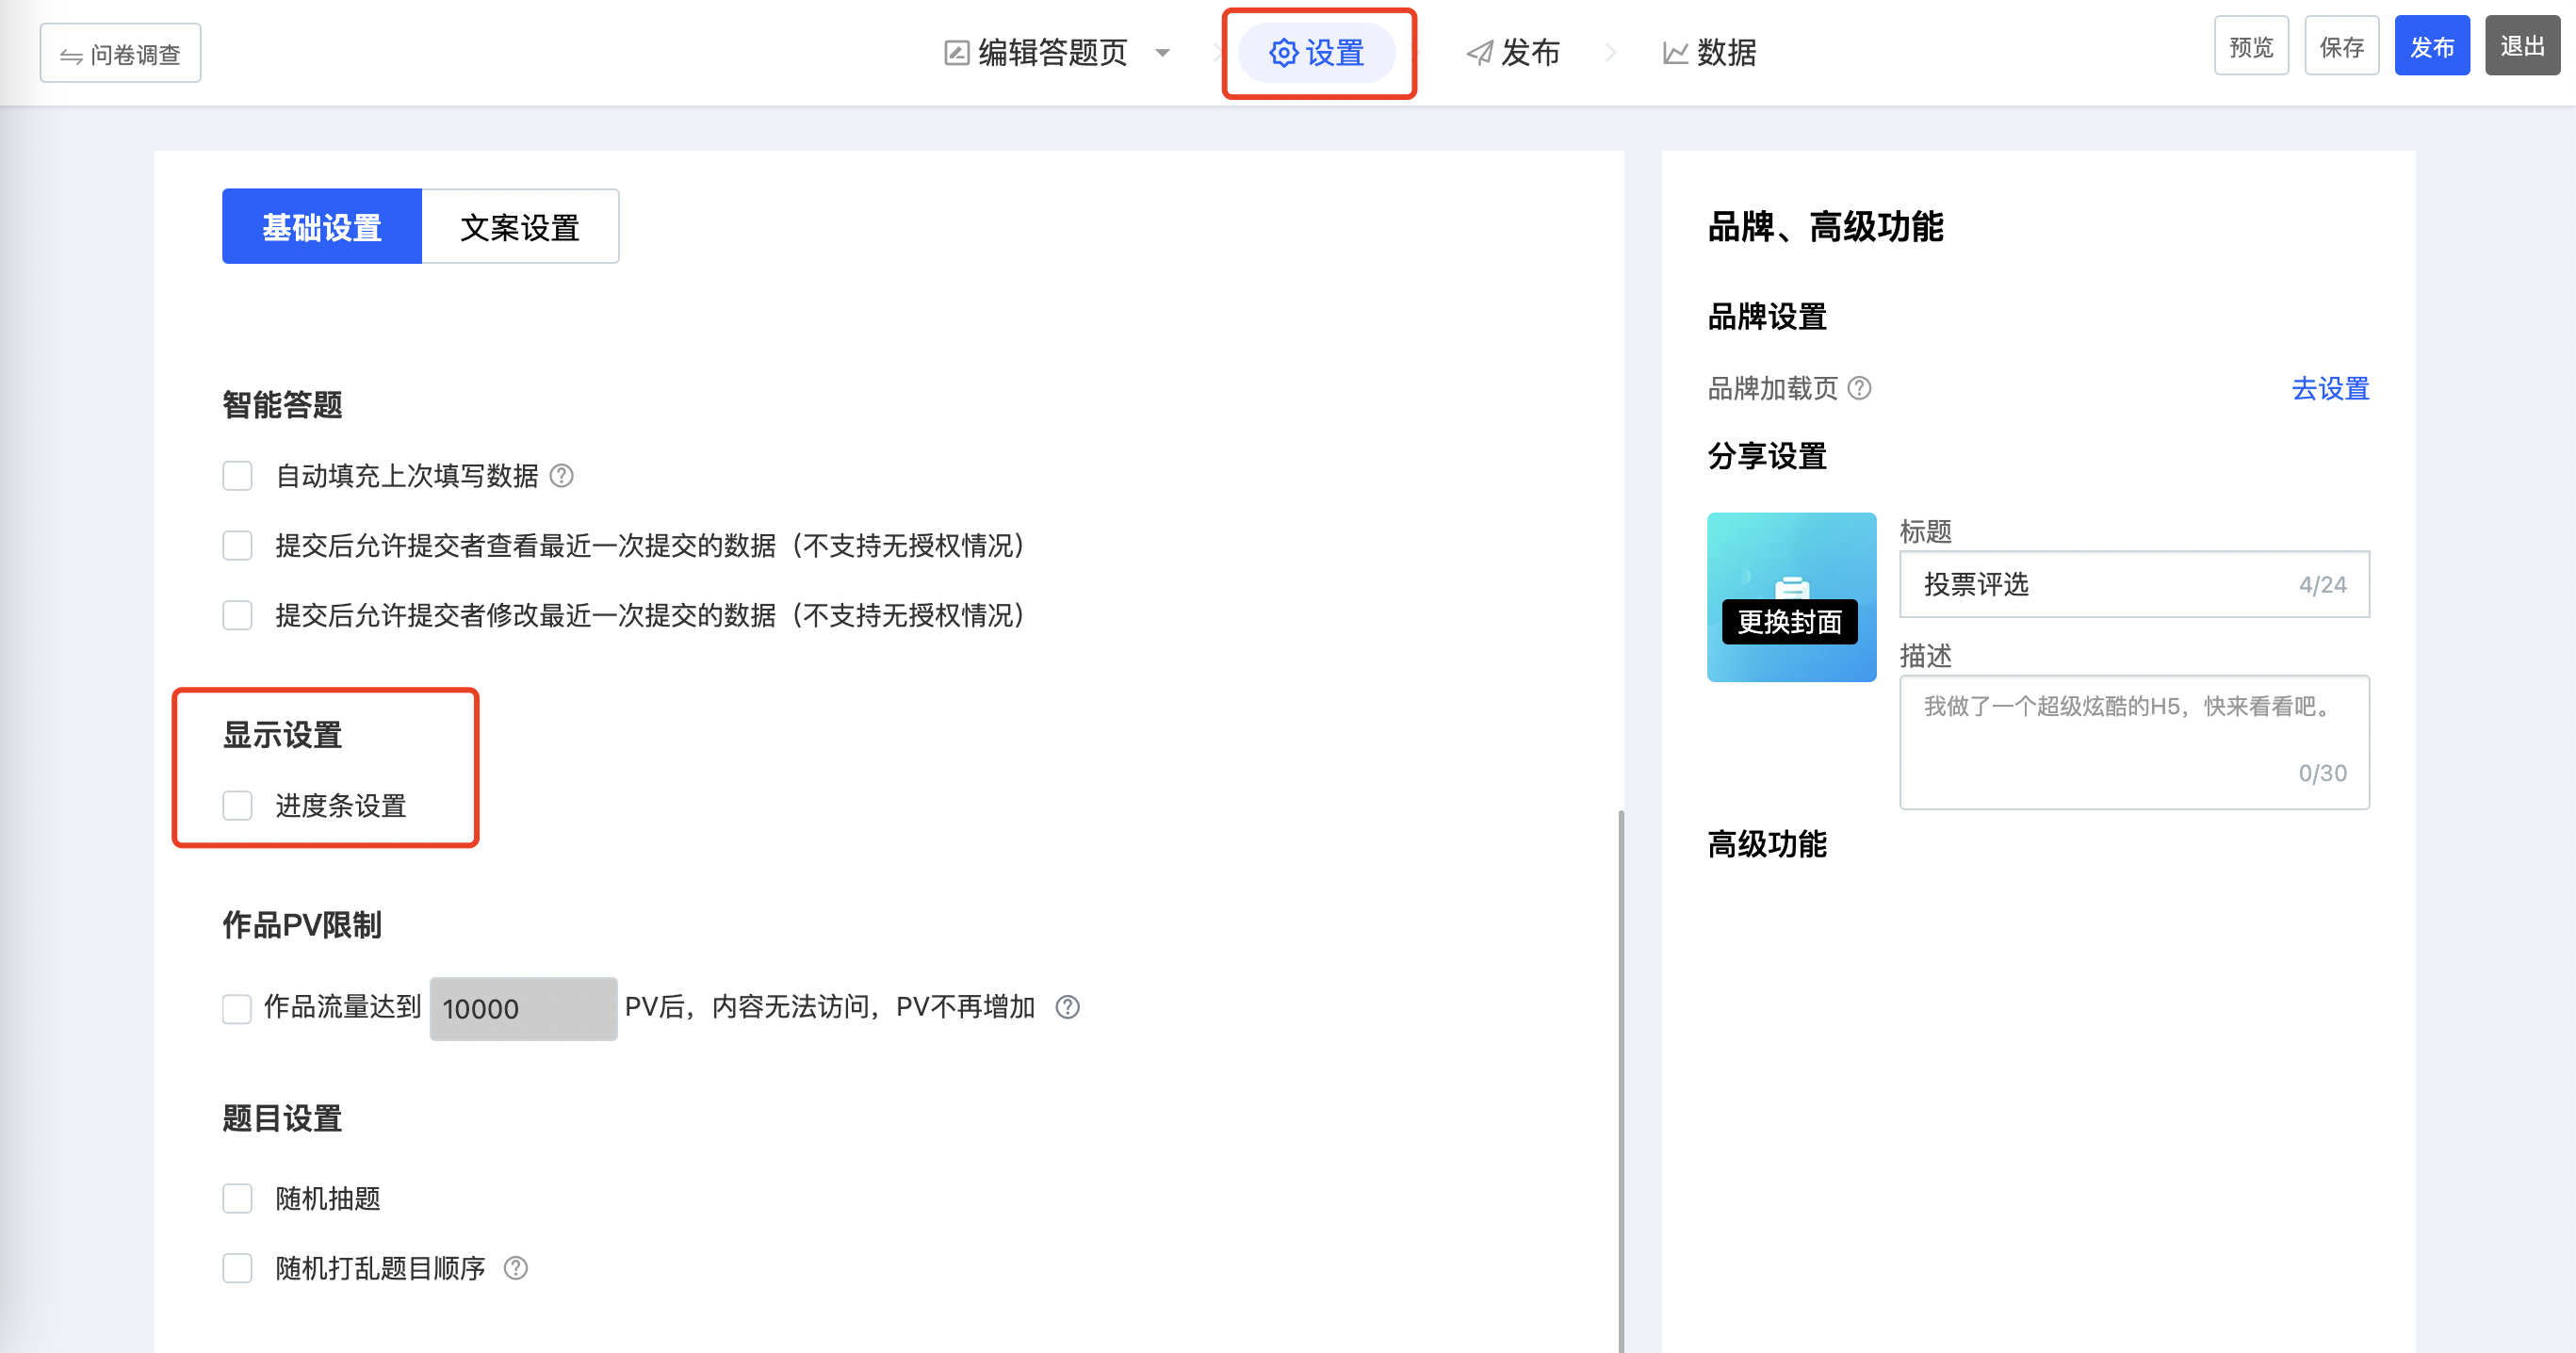Image resolution: width=2576 pixels, height=1353 pixels.
Task: Click the settings panel vertical scrollbar
Action: (x=1620, y=1080)
